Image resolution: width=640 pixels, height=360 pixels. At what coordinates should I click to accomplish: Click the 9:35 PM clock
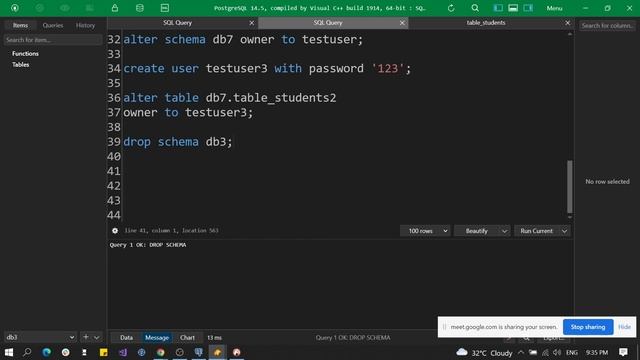point(597,352)
